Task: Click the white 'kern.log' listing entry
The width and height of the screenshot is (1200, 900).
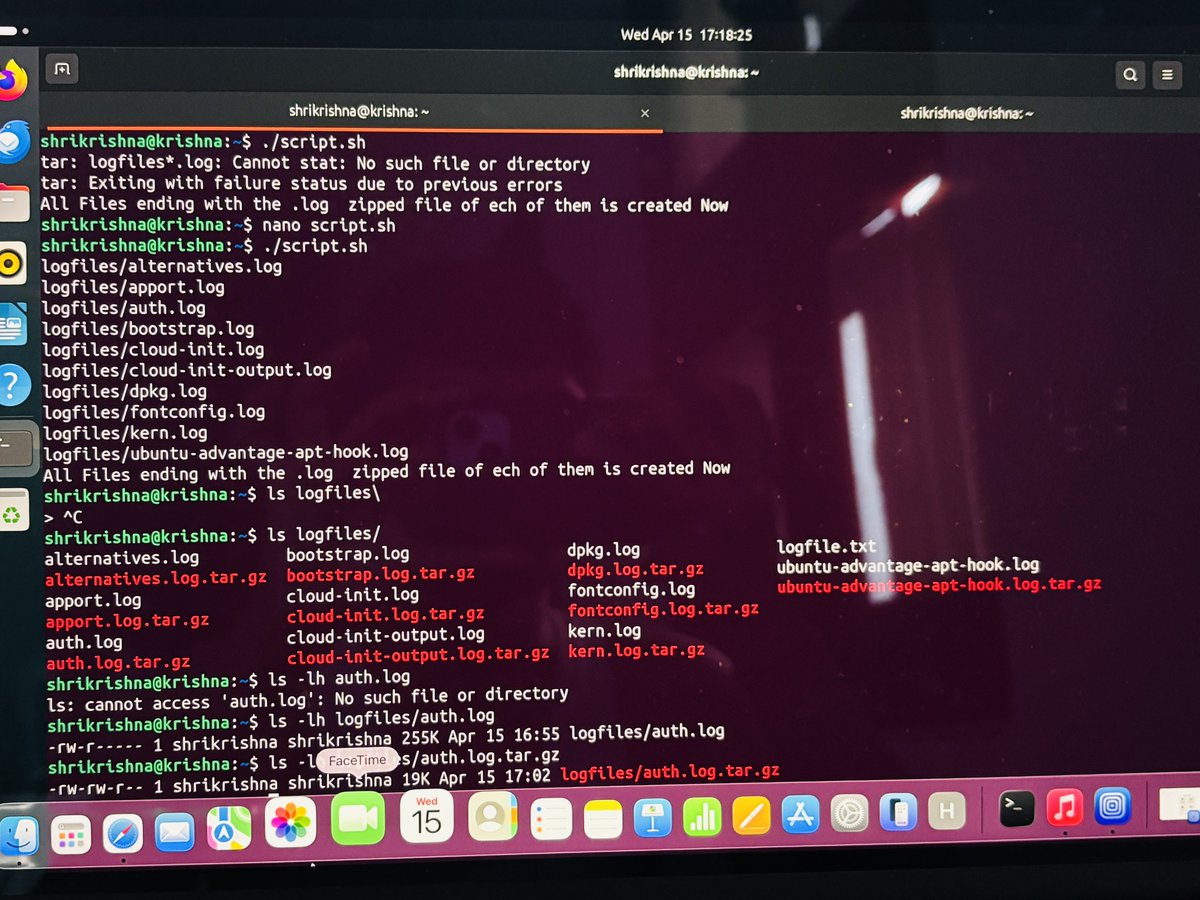Action: 604,631
